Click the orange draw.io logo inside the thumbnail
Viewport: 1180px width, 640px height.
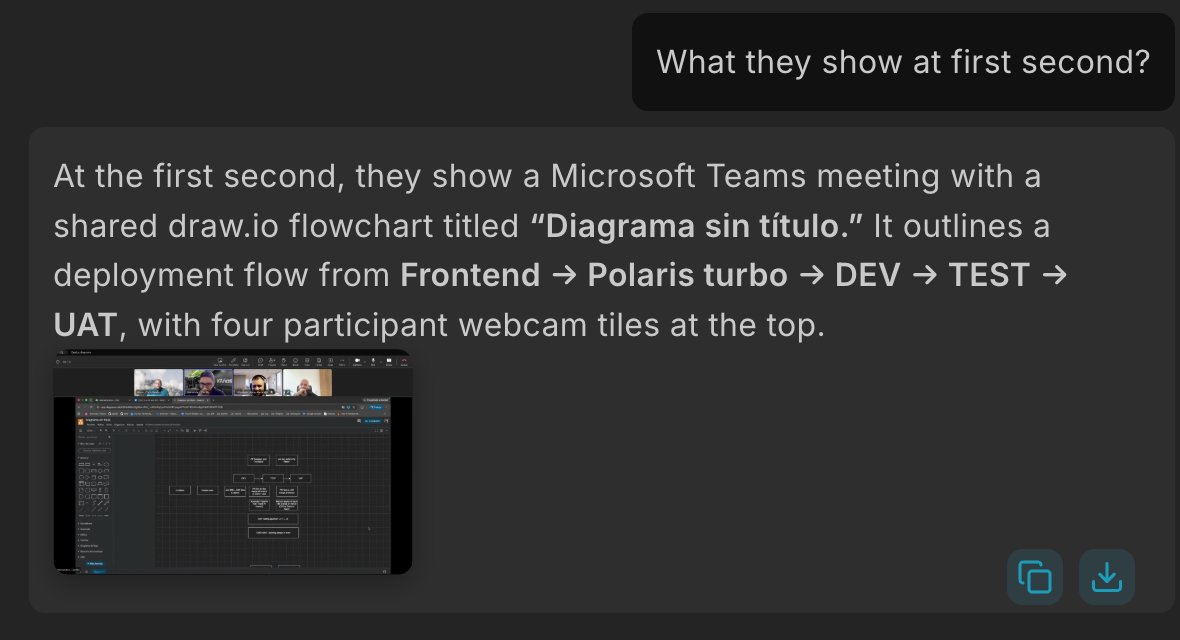pyautogui.click(x=81, y=422)
